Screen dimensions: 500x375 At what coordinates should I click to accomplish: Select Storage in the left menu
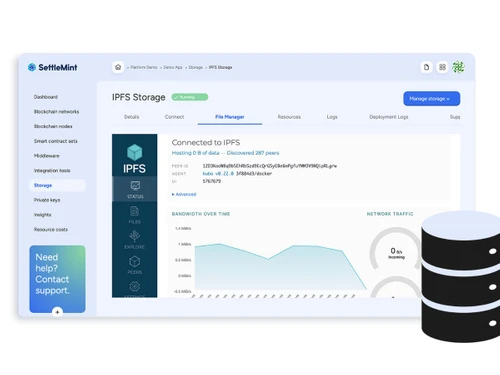coord(57,185)
